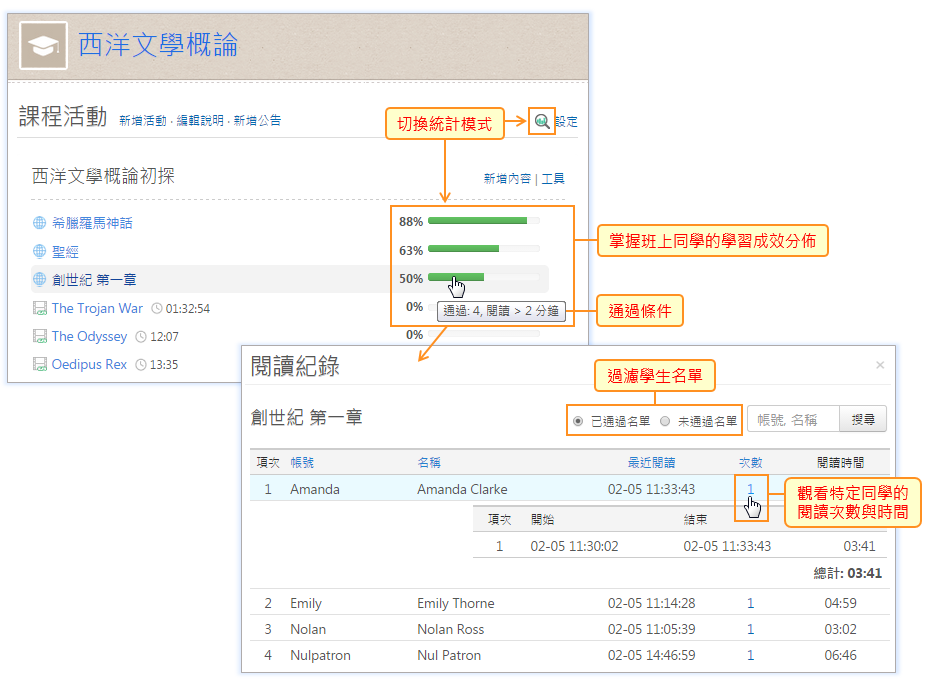The image size is (925, 682).
Task: Click globe icon beside 希臘羅馬神話
Action: click(x=40, y=223)
